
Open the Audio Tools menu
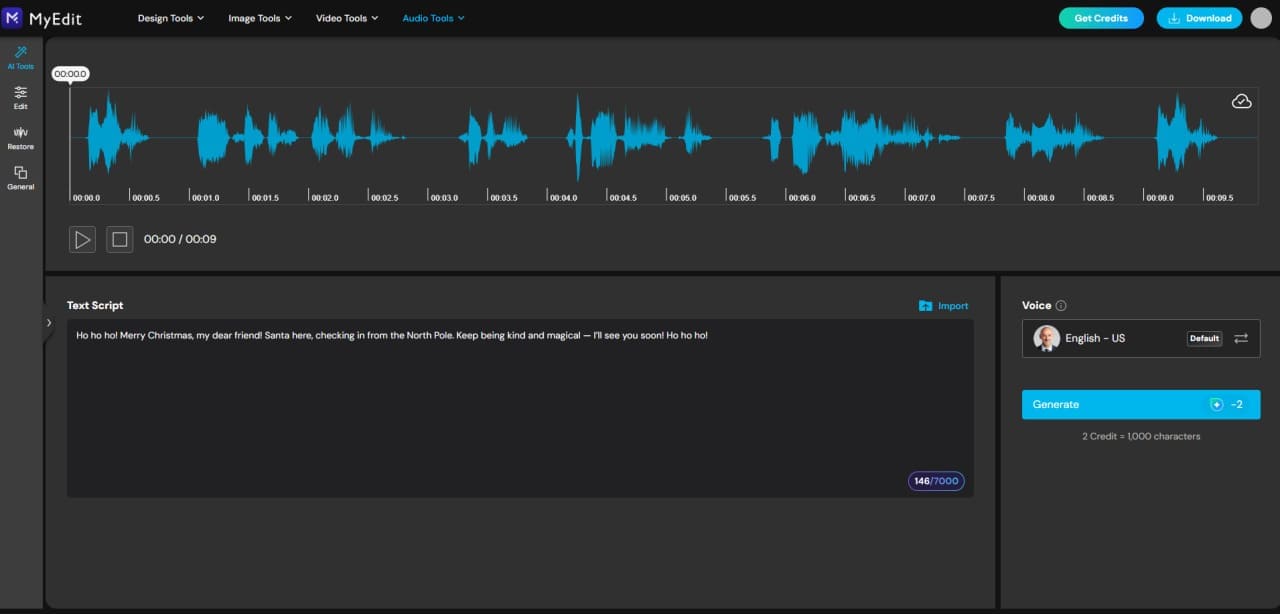click(x=433, y=18)
